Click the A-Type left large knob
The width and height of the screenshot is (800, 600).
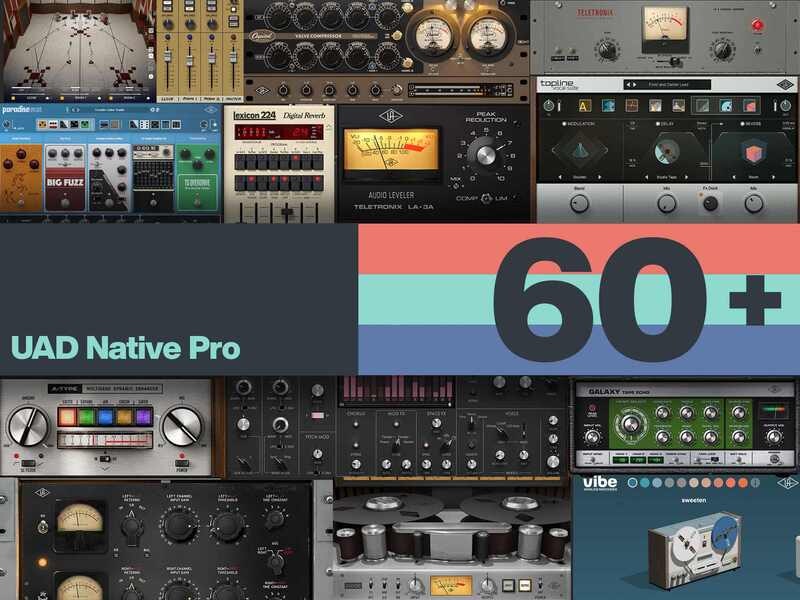28,426
